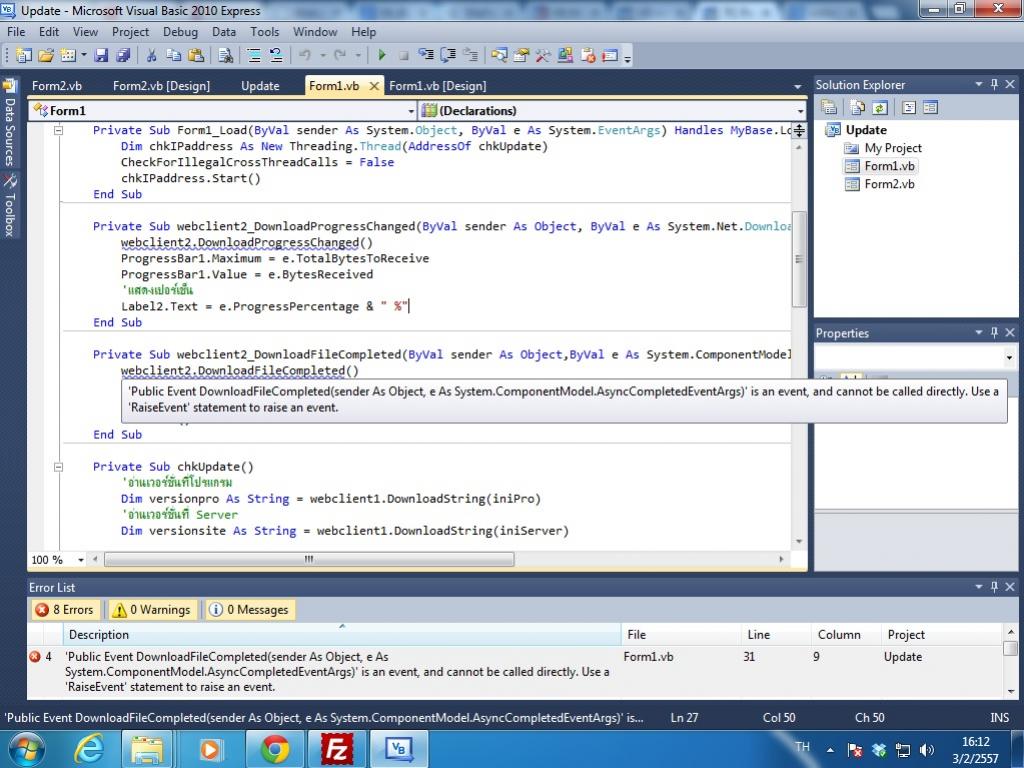Sort by the Line column header
Viewport: 1024px width, 768px height.
click(775, 635)
